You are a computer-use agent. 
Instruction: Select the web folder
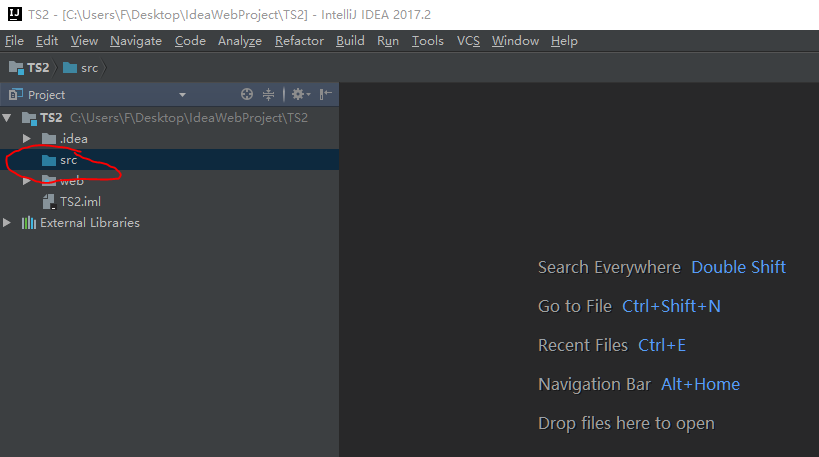[169, 181]
